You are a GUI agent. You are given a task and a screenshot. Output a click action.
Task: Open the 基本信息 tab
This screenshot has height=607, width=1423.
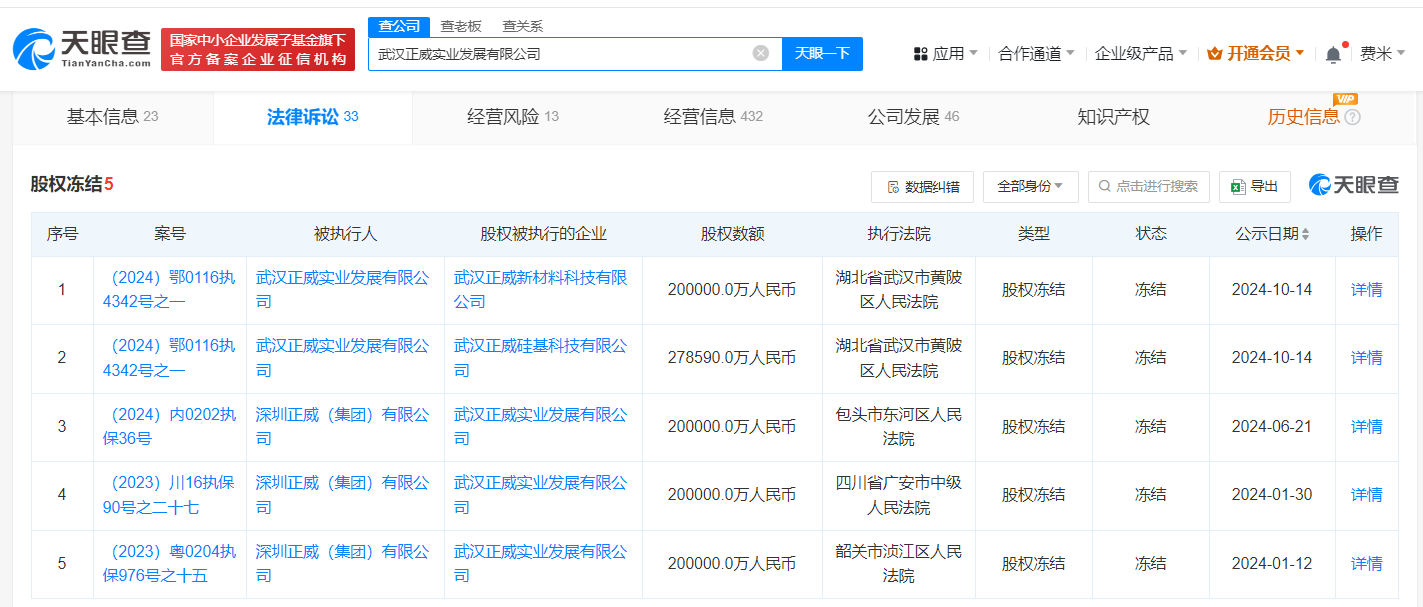pos(112,117)
